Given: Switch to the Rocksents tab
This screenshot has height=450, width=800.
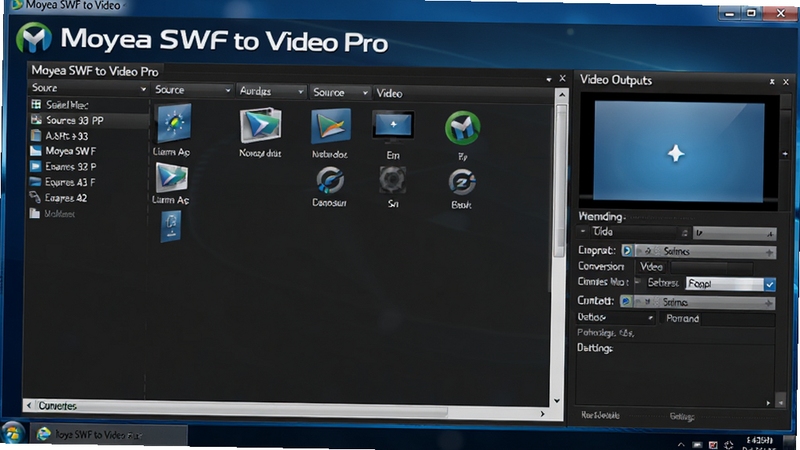Looking at the screenshot, I should point(601,415).
